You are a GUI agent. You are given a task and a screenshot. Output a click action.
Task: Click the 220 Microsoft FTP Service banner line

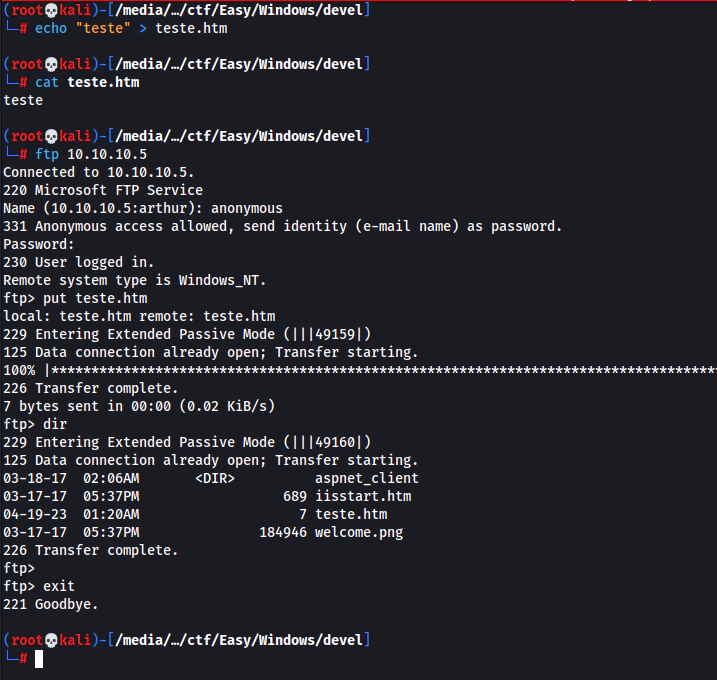[x=103, y=190]
